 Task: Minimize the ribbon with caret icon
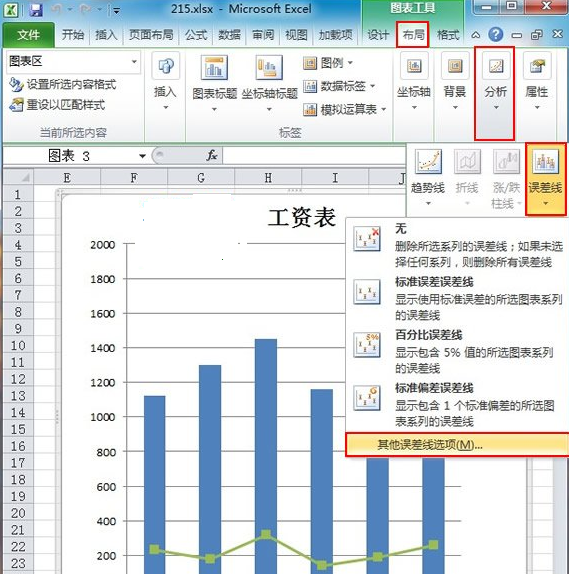click(475, 35)
